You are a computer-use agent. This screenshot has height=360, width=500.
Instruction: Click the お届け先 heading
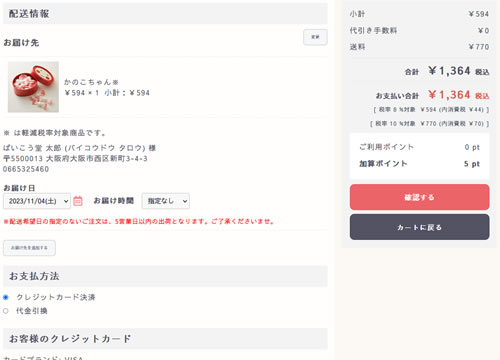(21, 43)
